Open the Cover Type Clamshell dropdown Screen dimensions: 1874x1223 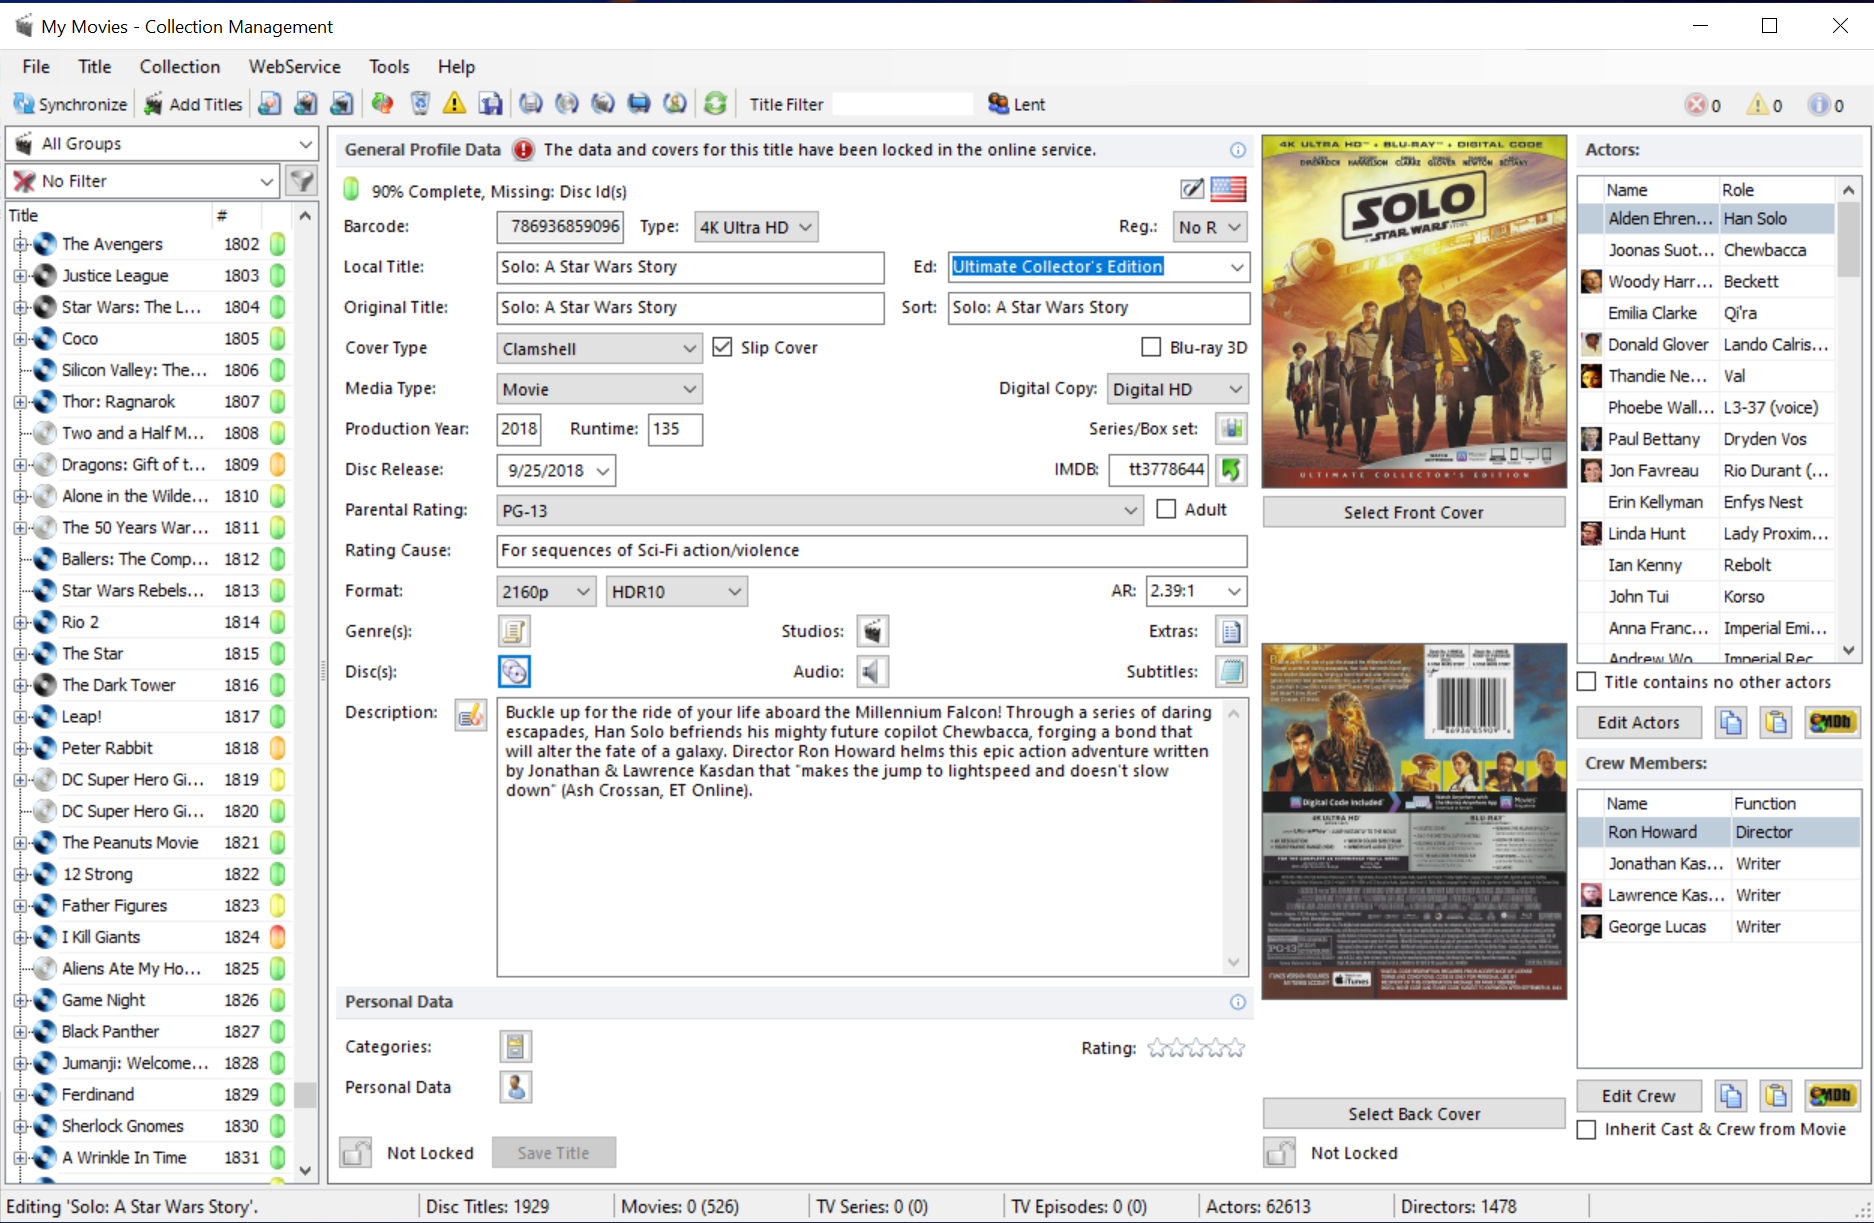(599, 348)
